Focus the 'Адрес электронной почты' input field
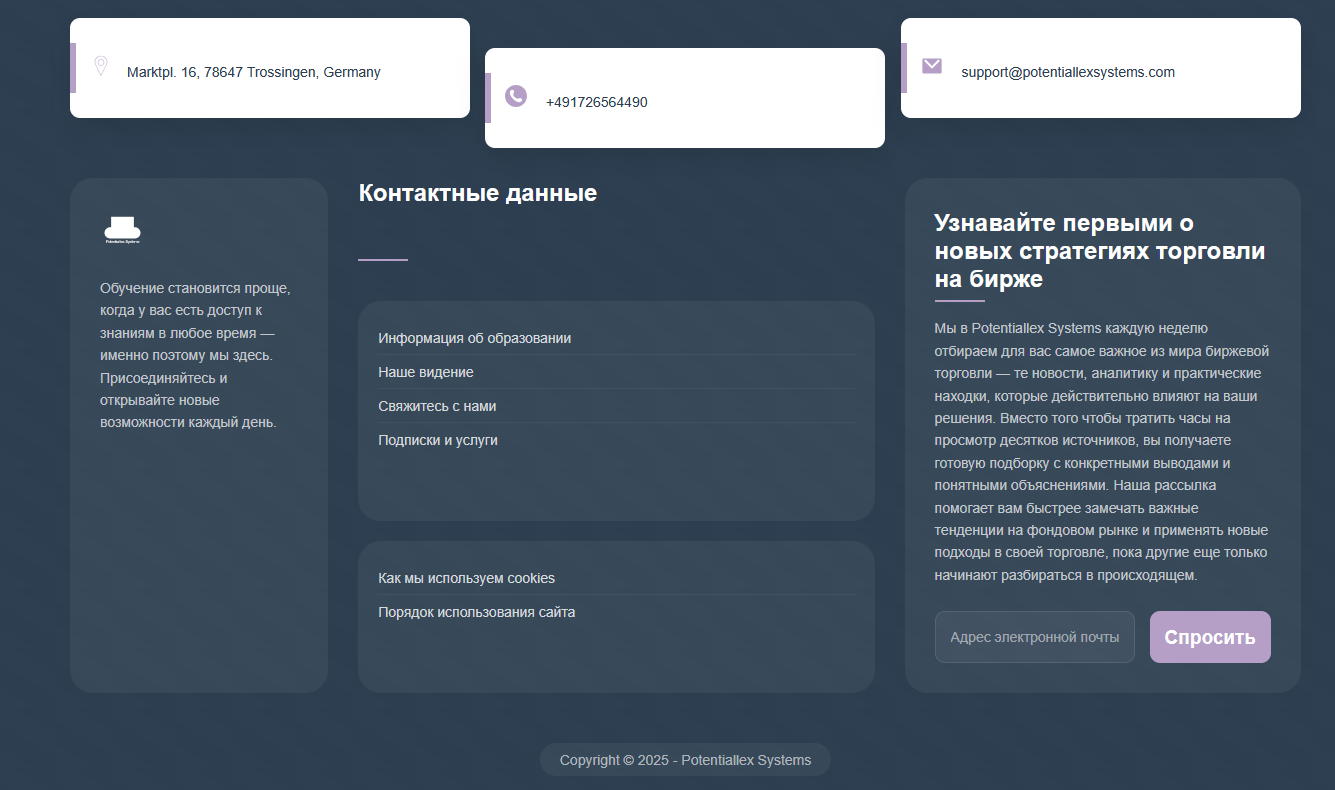This screenshot has height=790, width=1335. (x=1034, y=637)
